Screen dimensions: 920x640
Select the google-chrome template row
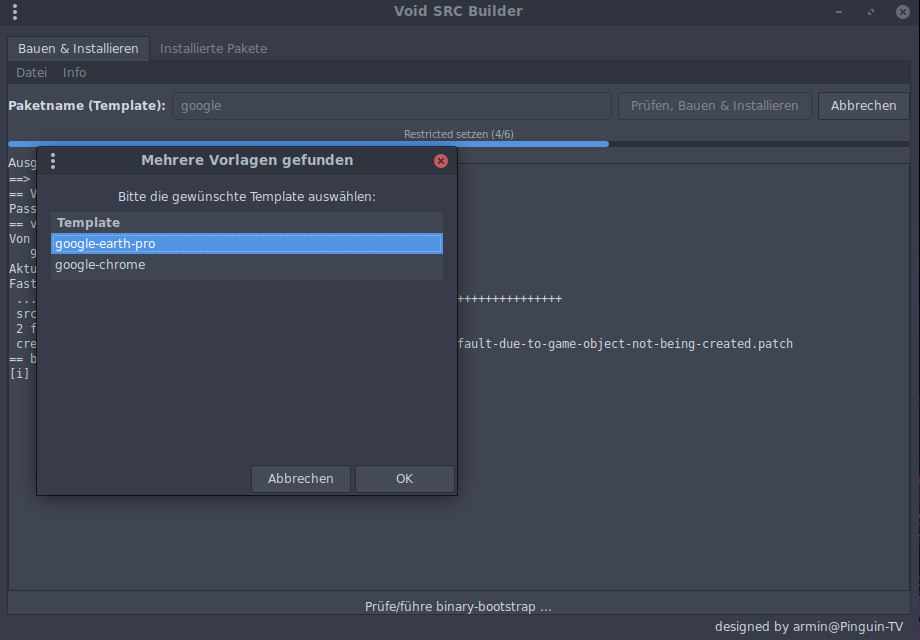tap(247, 265)
